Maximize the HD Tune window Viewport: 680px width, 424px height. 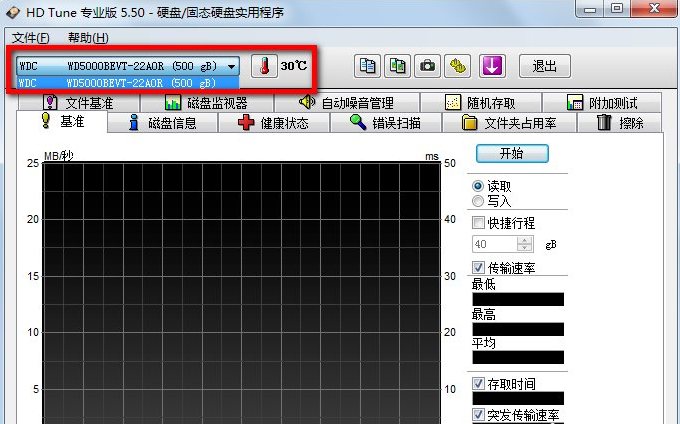pos(617,9)
